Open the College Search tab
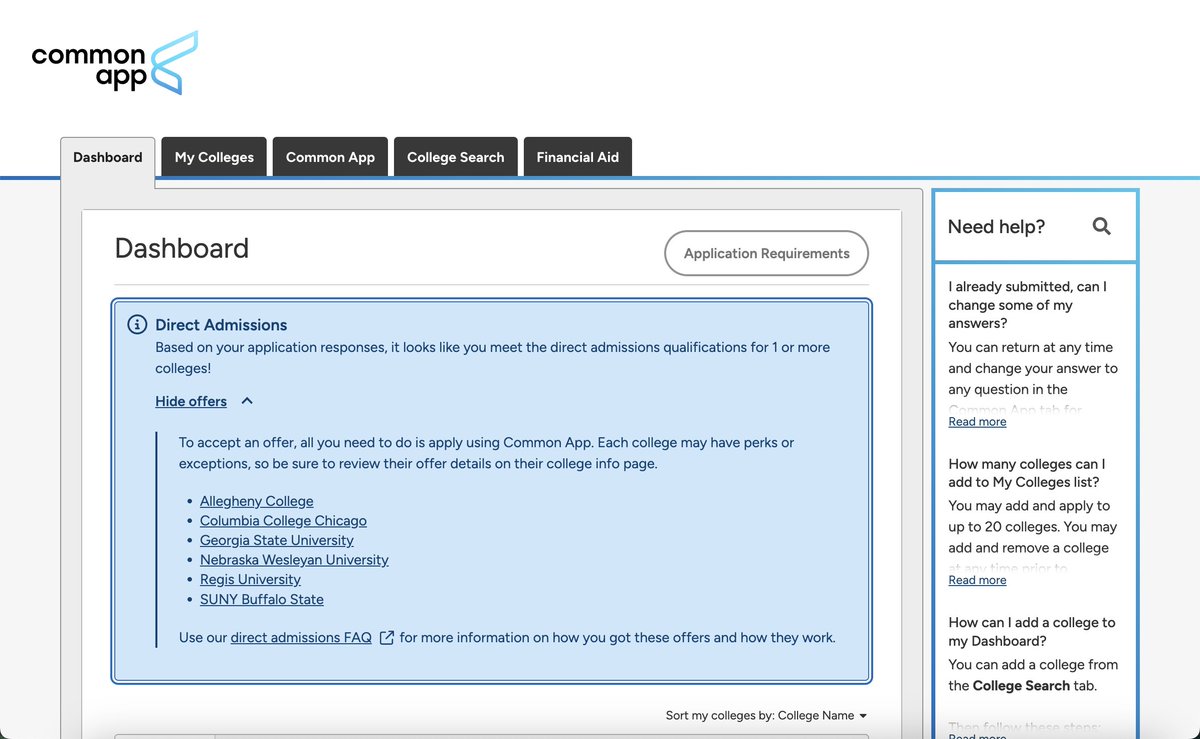The image size is (1200, 739). [455, 157]
